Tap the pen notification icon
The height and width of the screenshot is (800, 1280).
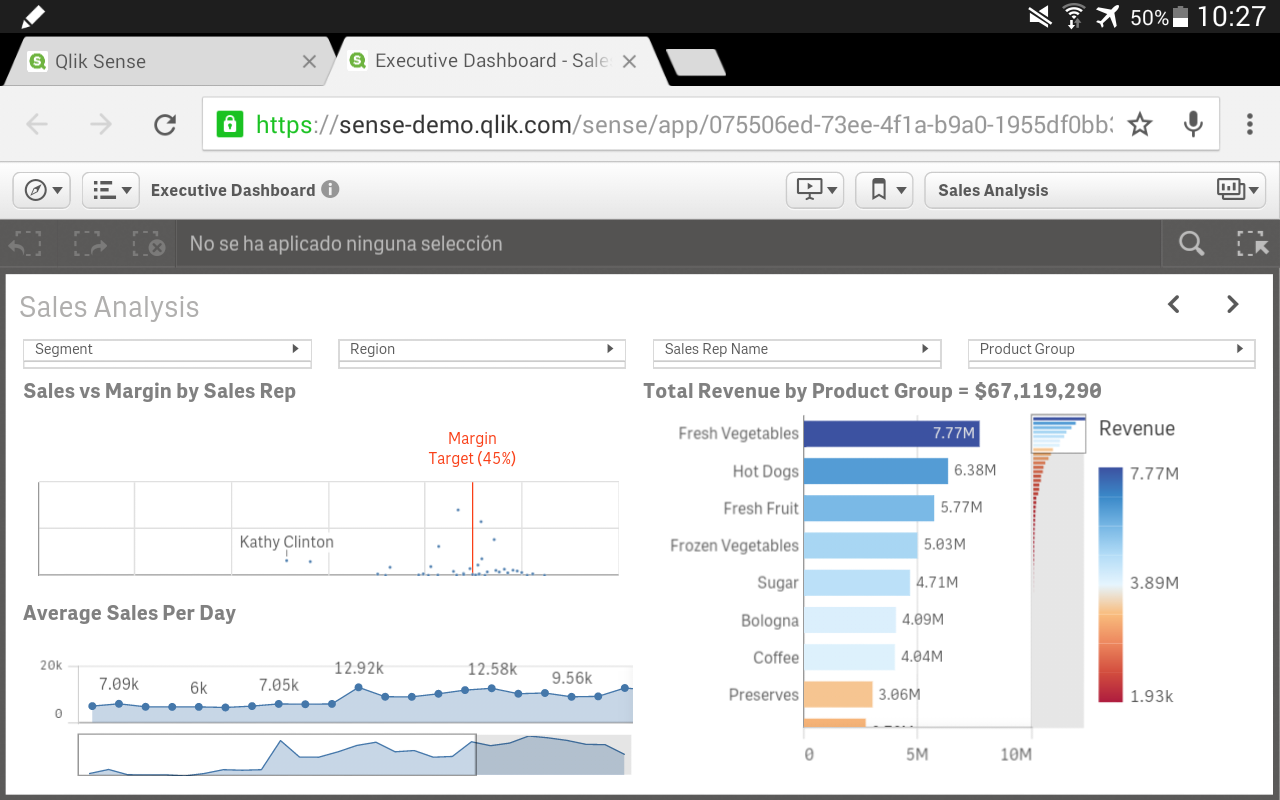coord(32,16)
